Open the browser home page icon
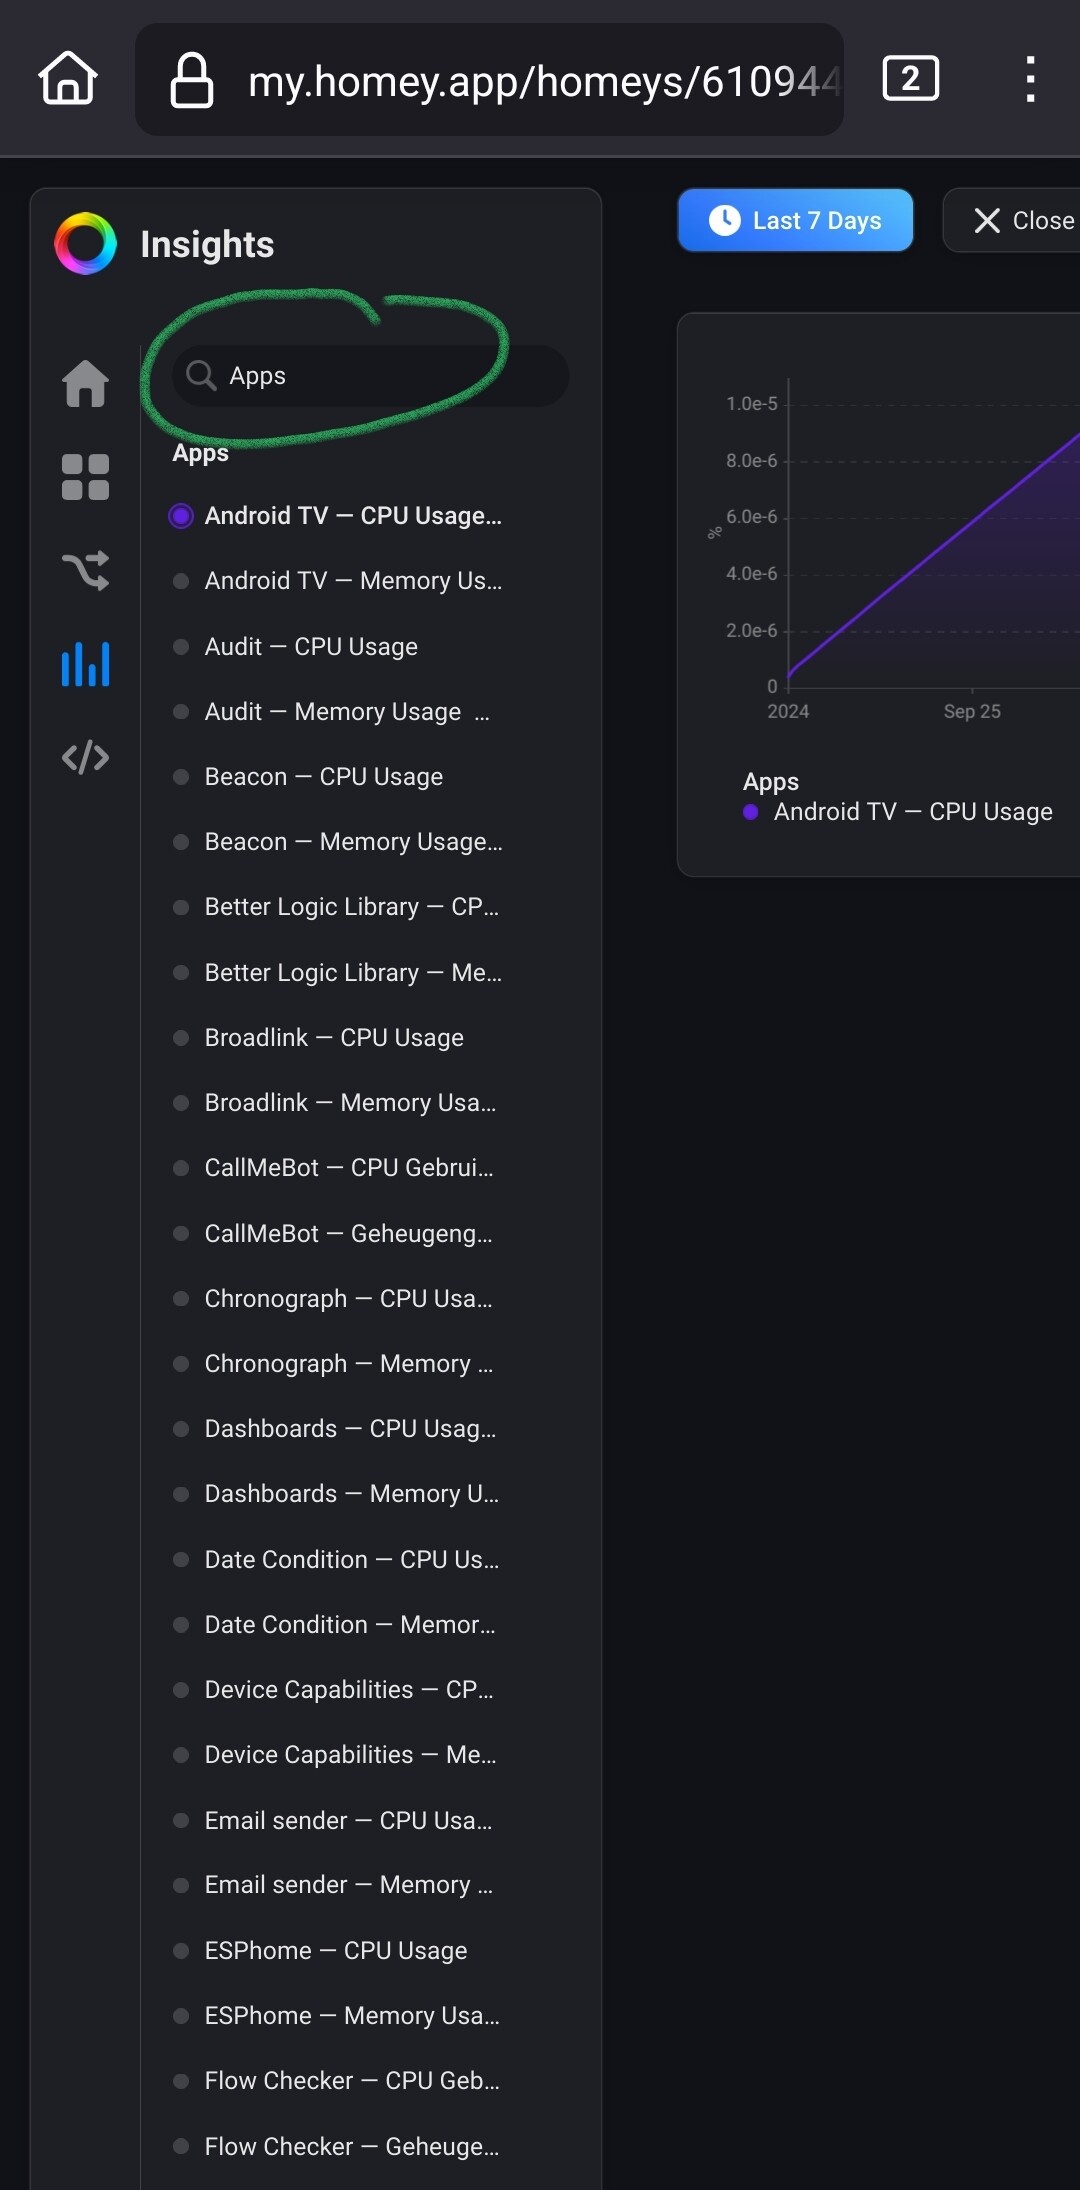1080x2190 pixels. point(68,79)
